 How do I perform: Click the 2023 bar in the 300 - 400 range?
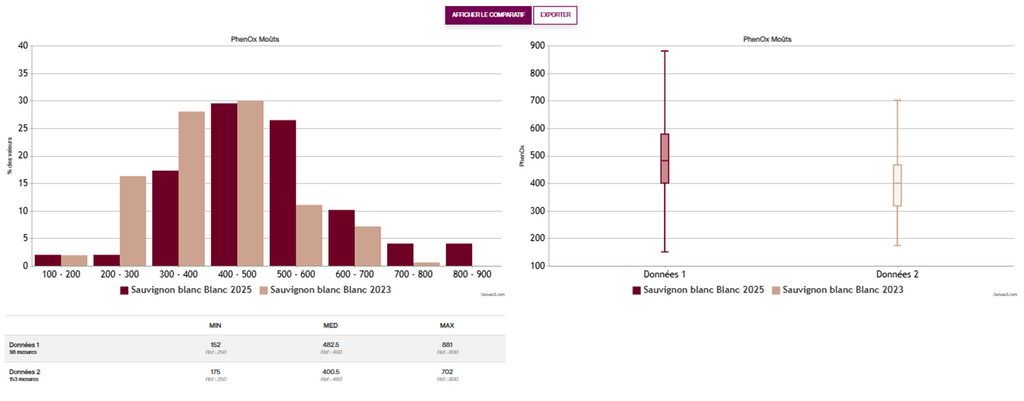click(191, 189)
